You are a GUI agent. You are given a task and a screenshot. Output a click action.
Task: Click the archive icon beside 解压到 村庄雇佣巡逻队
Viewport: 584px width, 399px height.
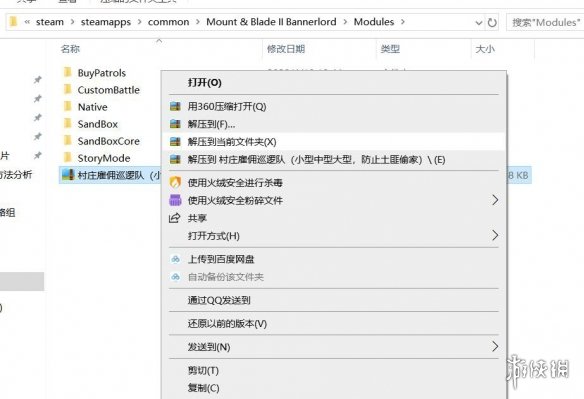[175, 160]
